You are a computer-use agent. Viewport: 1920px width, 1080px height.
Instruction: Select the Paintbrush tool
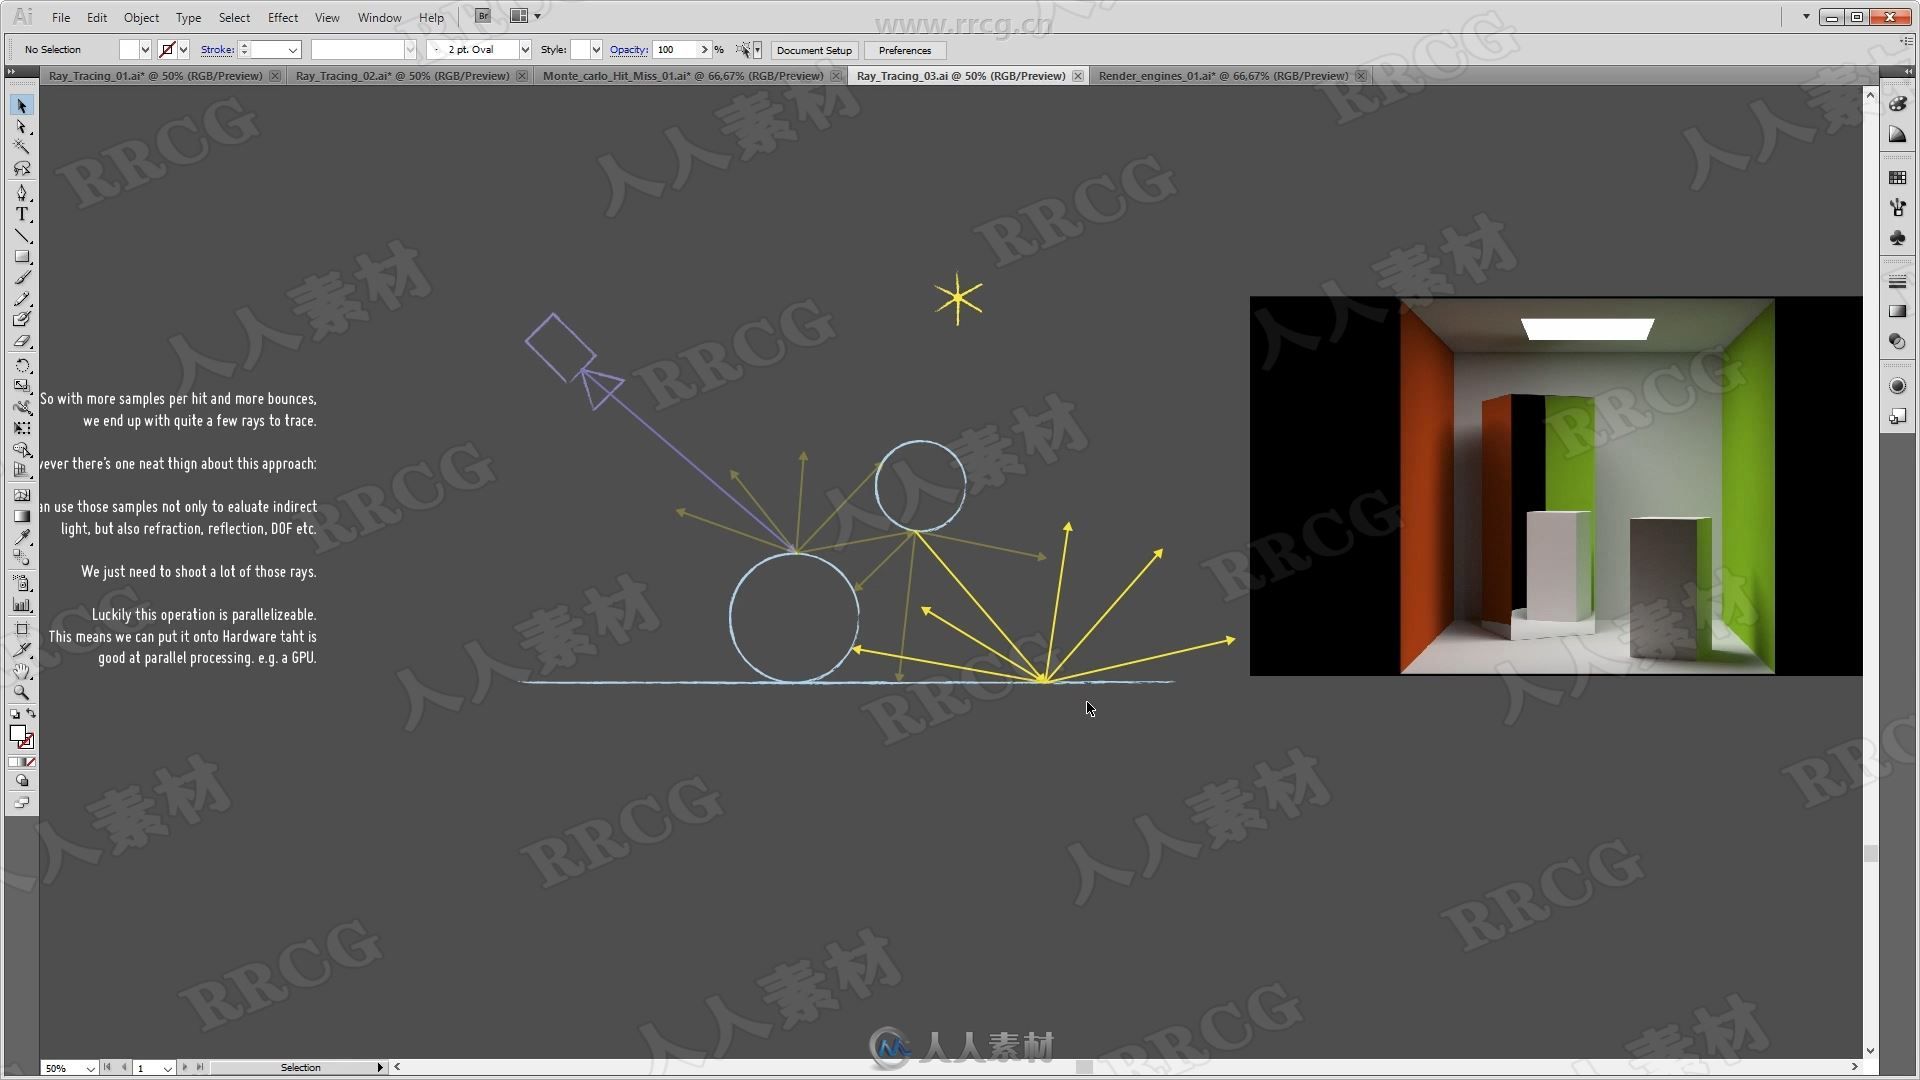coord(22,278)
